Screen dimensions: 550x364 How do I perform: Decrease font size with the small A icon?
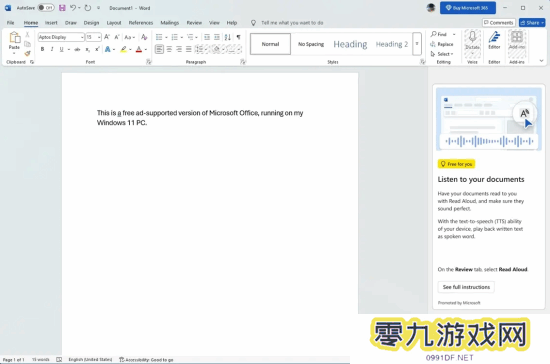tap(117, 37)
